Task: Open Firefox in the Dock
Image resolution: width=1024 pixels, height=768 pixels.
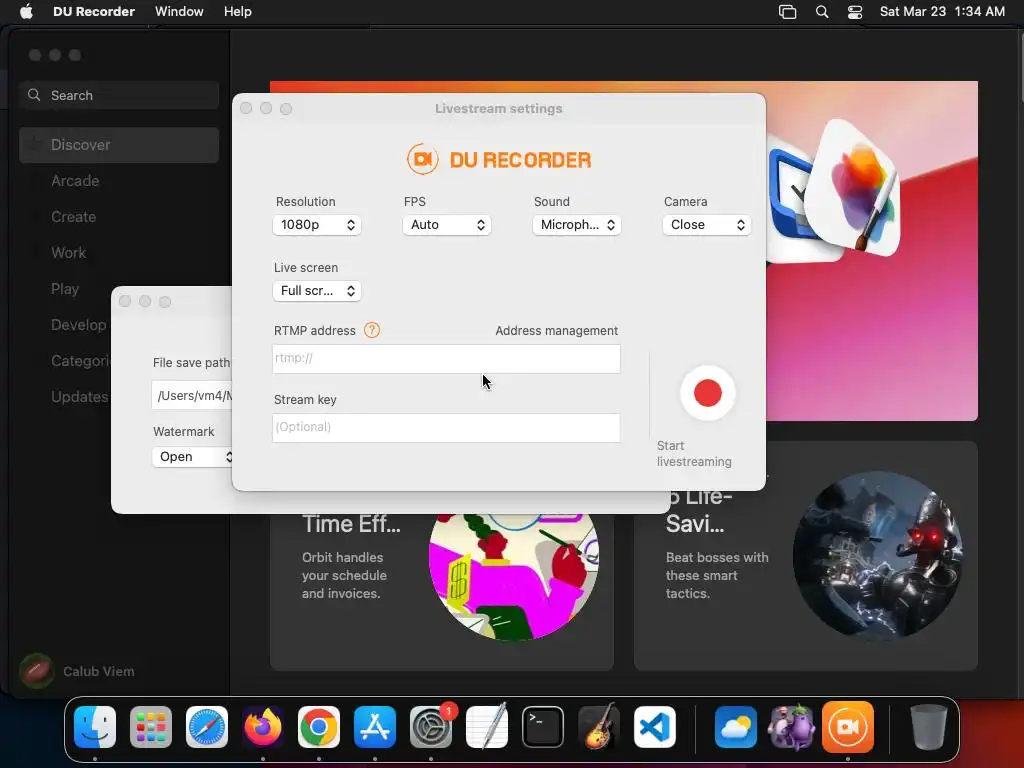Action: click(263, 727)
